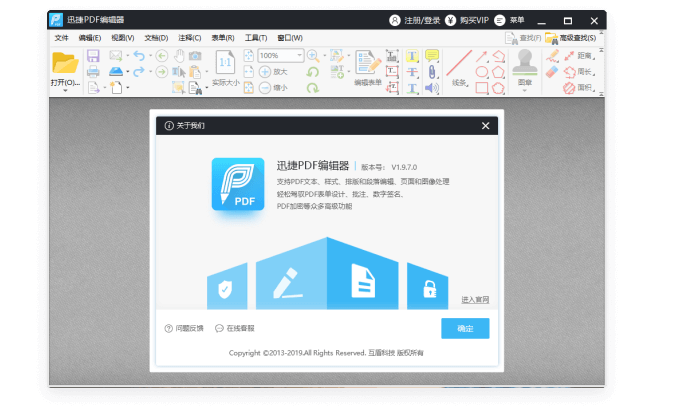Select the paperclip file attachment tool

432,72
